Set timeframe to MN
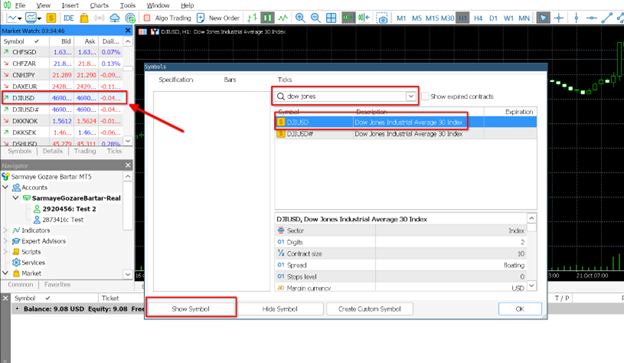Image resolution: width=624 pixels, height=363 pixels. coord(524,18)
